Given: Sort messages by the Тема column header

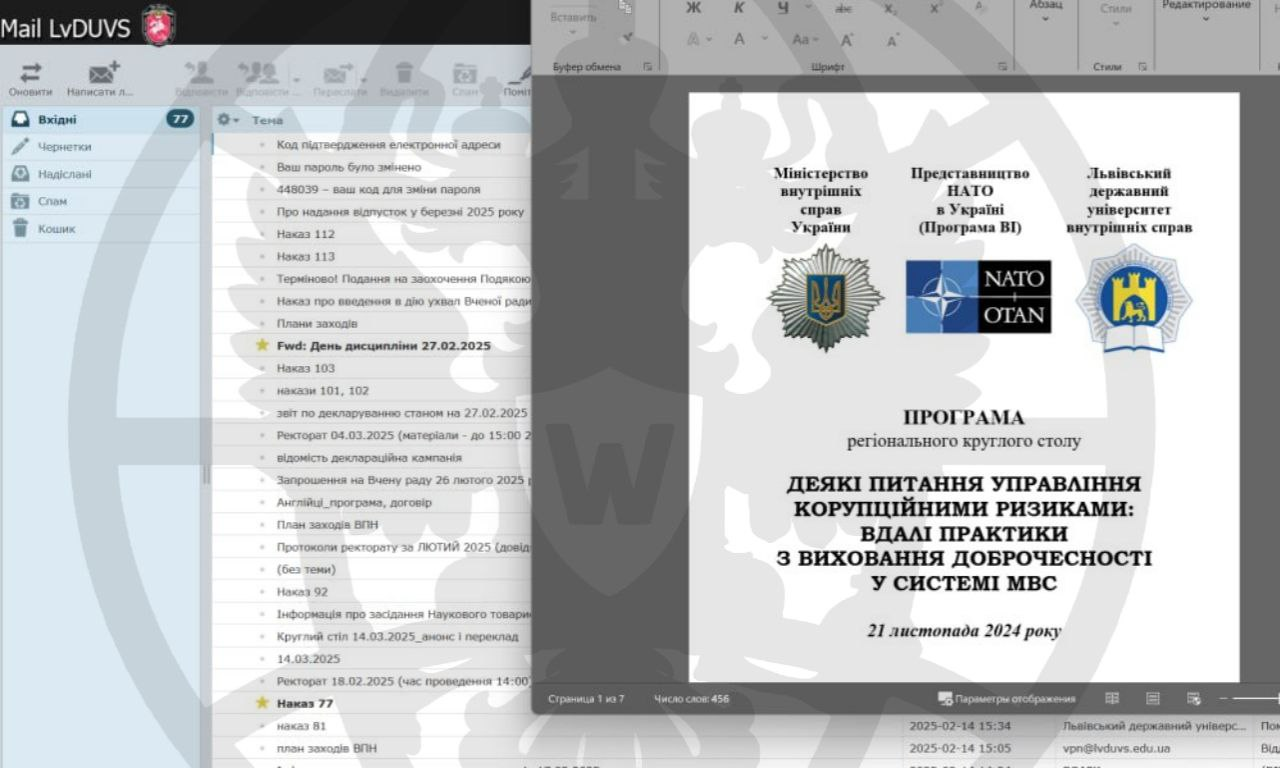Looking at the screenshot, I should click(x=267, y=120).
